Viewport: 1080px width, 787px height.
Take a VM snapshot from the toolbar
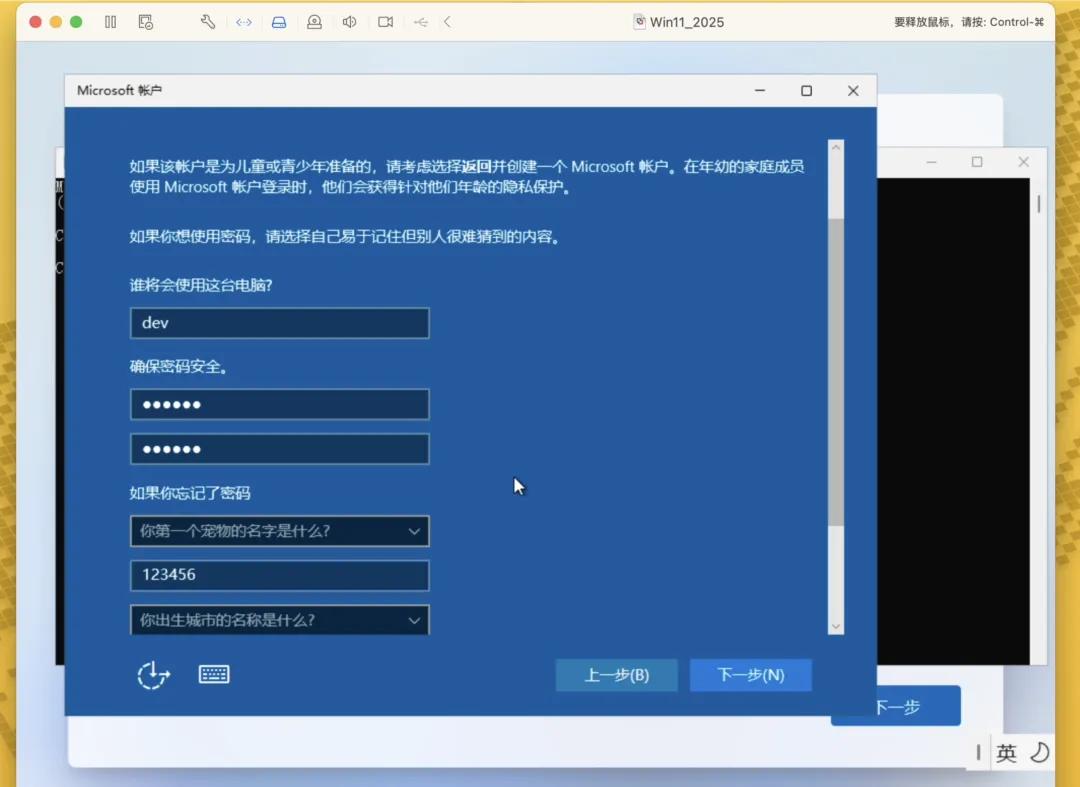click(145, 22)
